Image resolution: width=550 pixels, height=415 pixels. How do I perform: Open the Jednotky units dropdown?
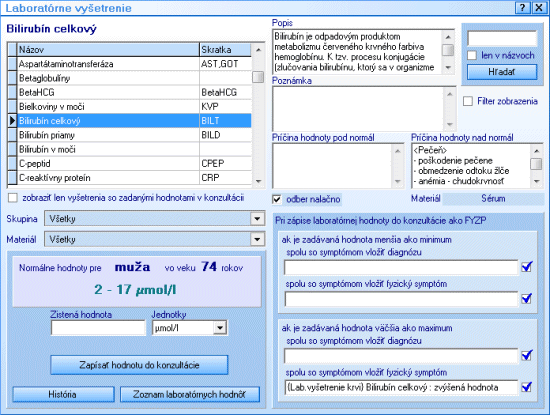pos(220,328)
